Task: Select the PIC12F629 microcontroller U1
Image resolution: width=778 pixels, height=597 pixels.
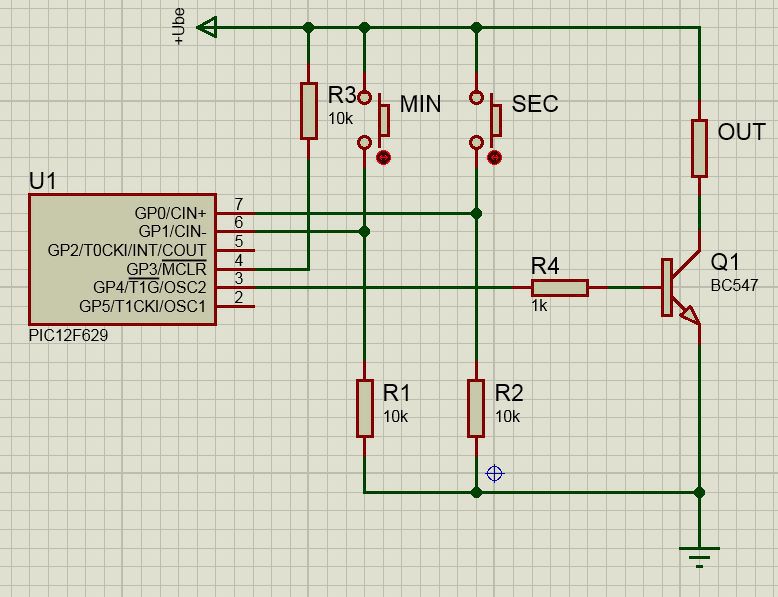Action: point(123,260)
